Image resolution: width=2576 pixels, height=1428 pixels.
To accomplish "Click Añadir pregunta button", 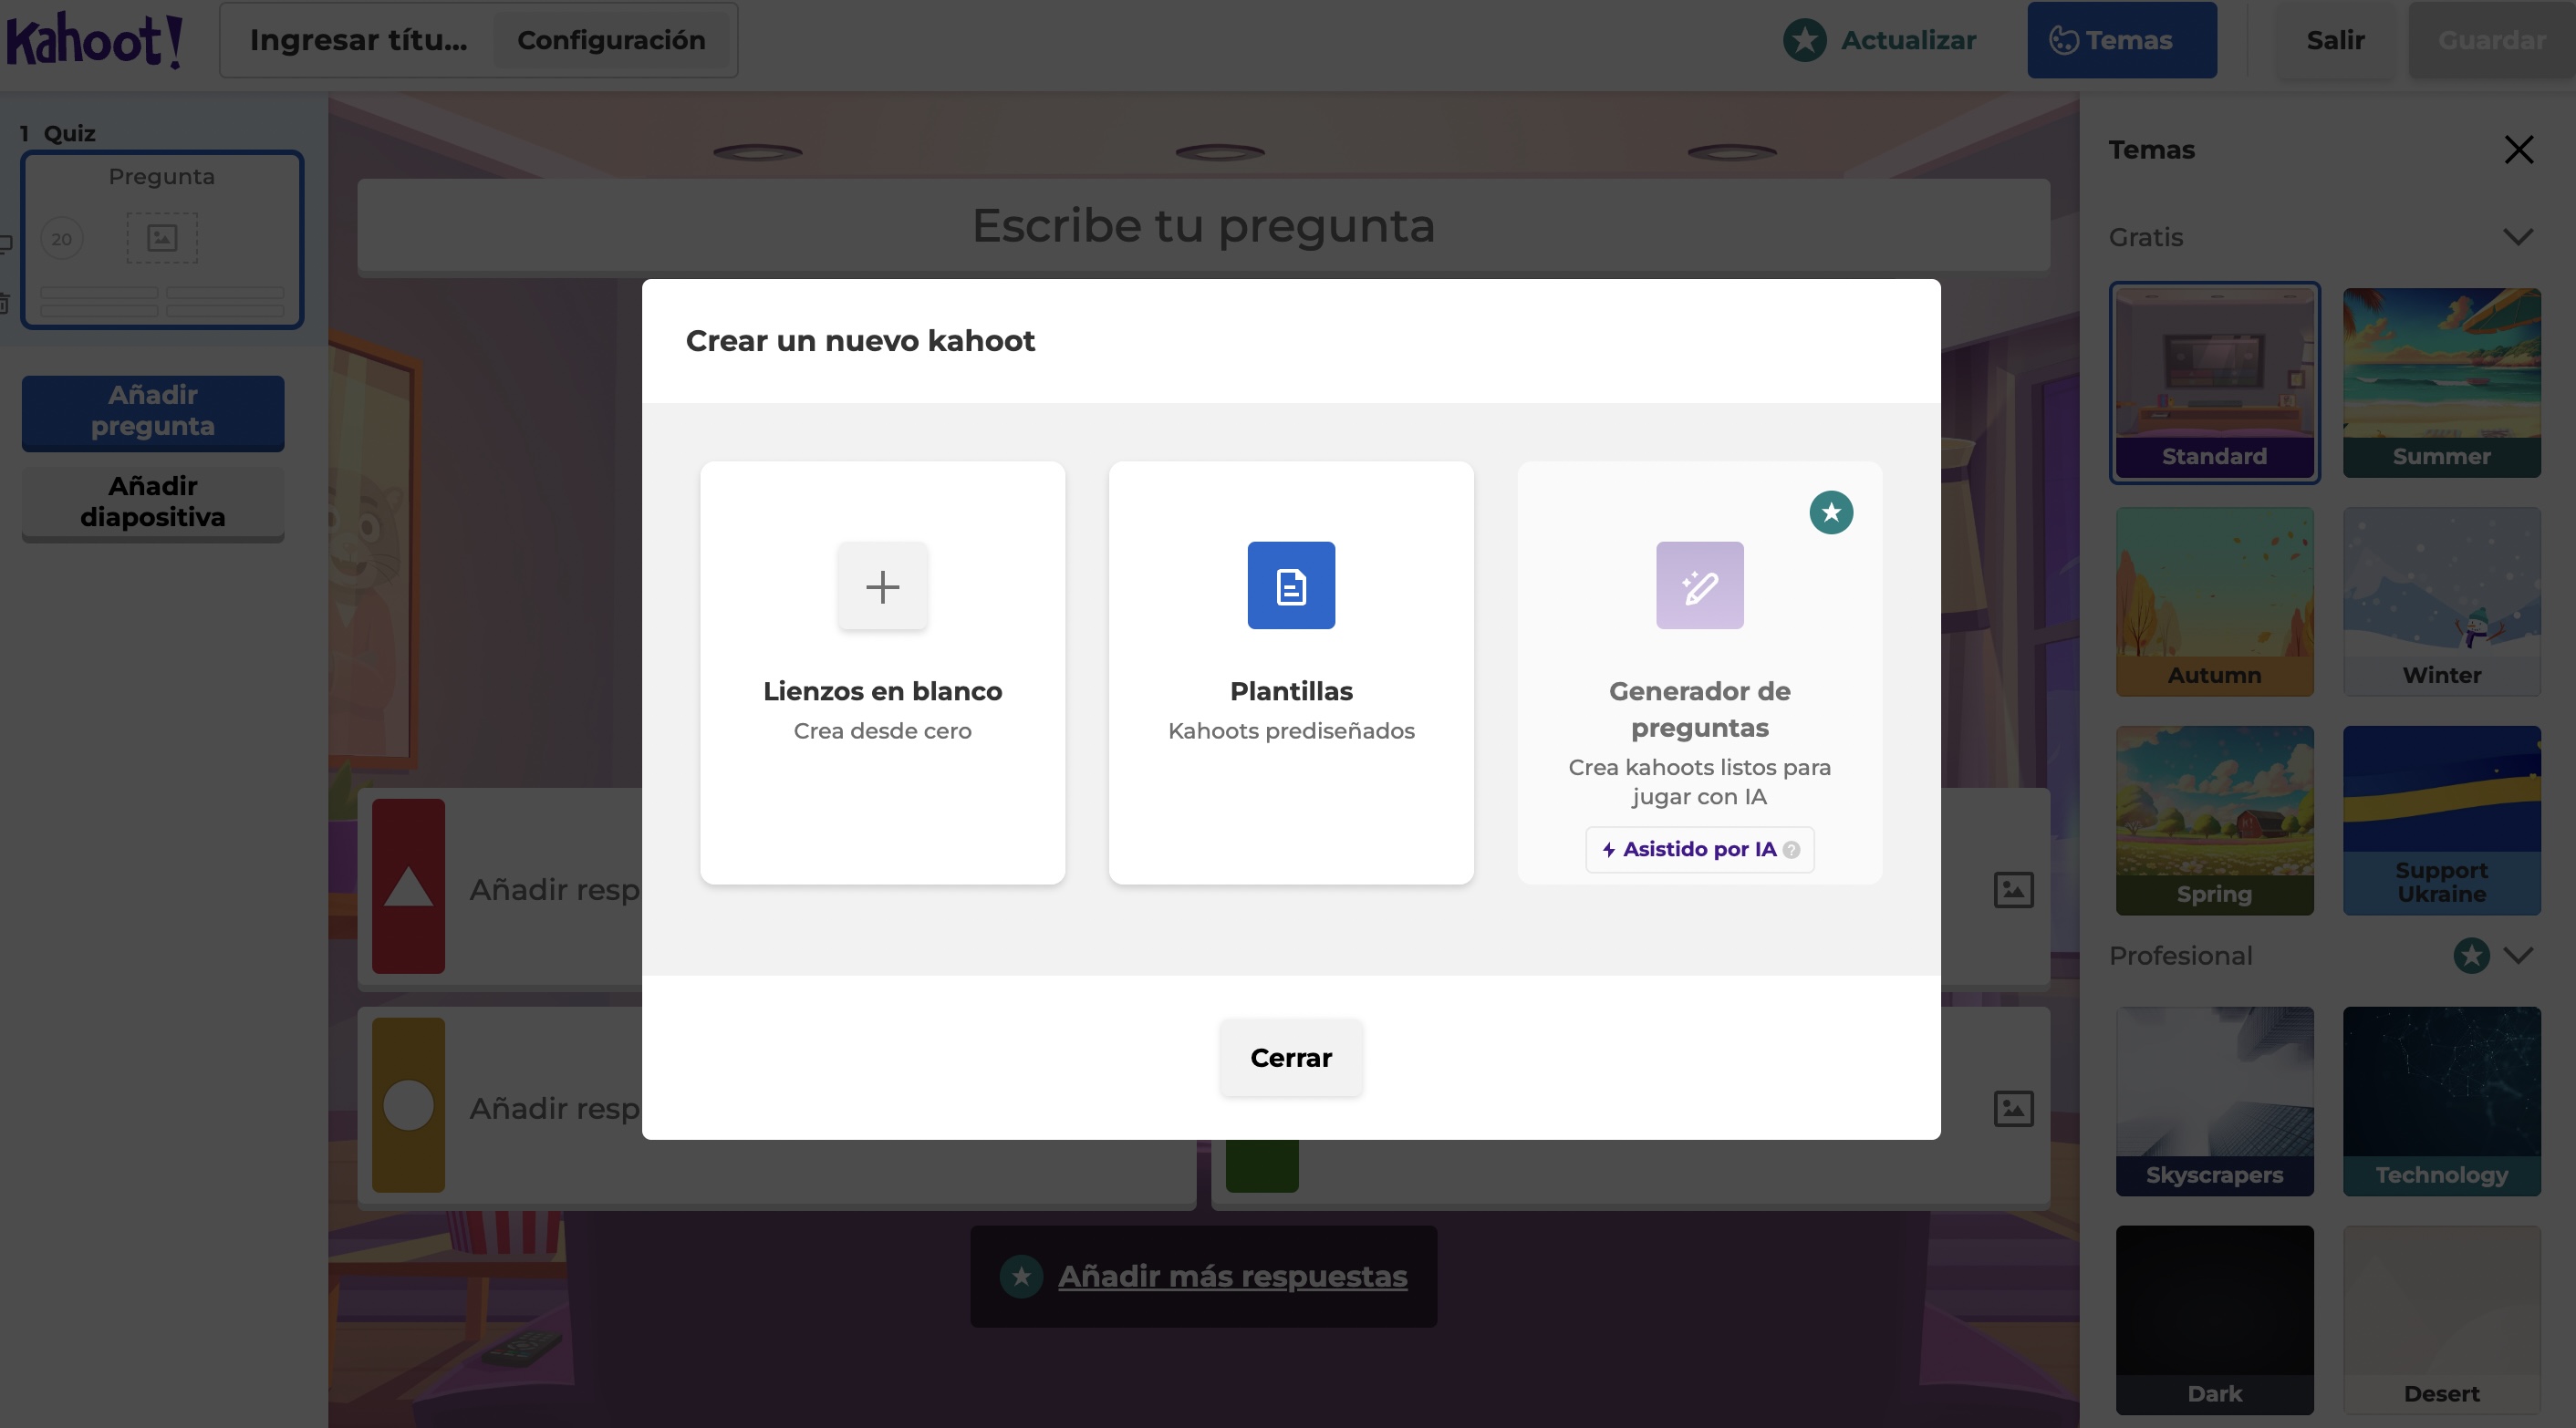I will (x=153, y=412).
